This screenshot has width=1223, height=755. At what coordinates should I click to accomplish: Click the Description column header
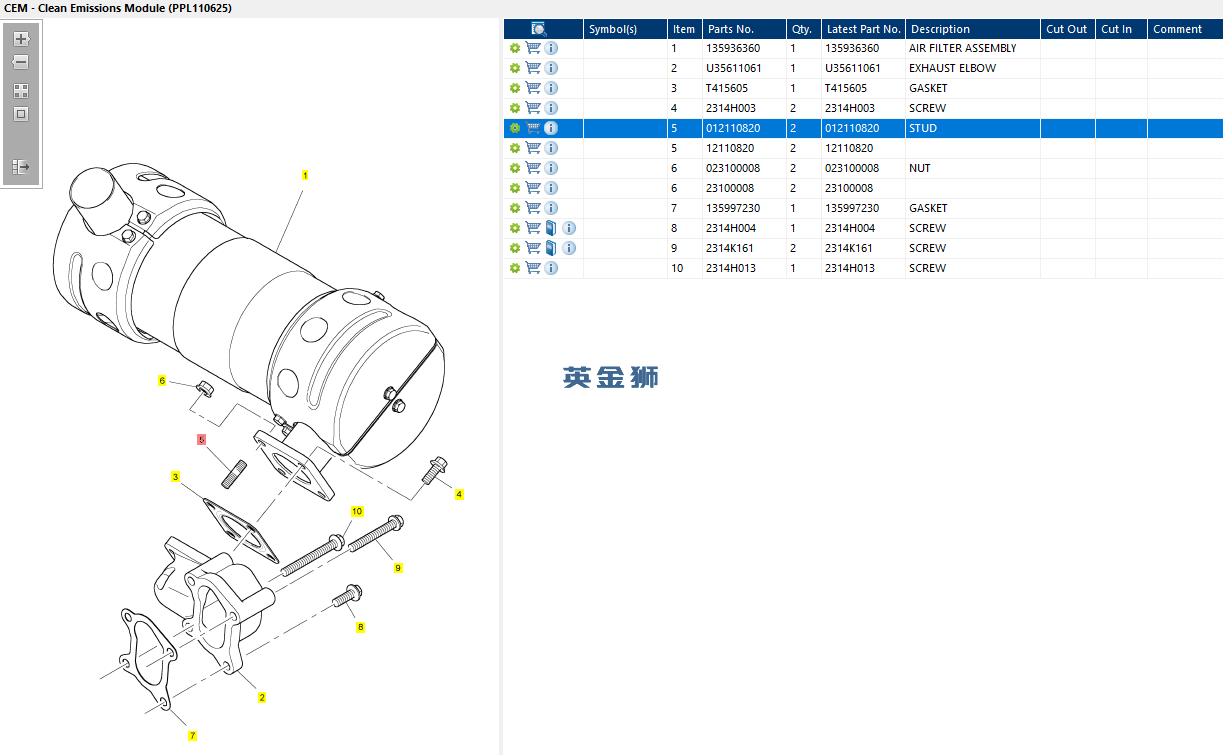pyautogui.click(x=973, y=29)
